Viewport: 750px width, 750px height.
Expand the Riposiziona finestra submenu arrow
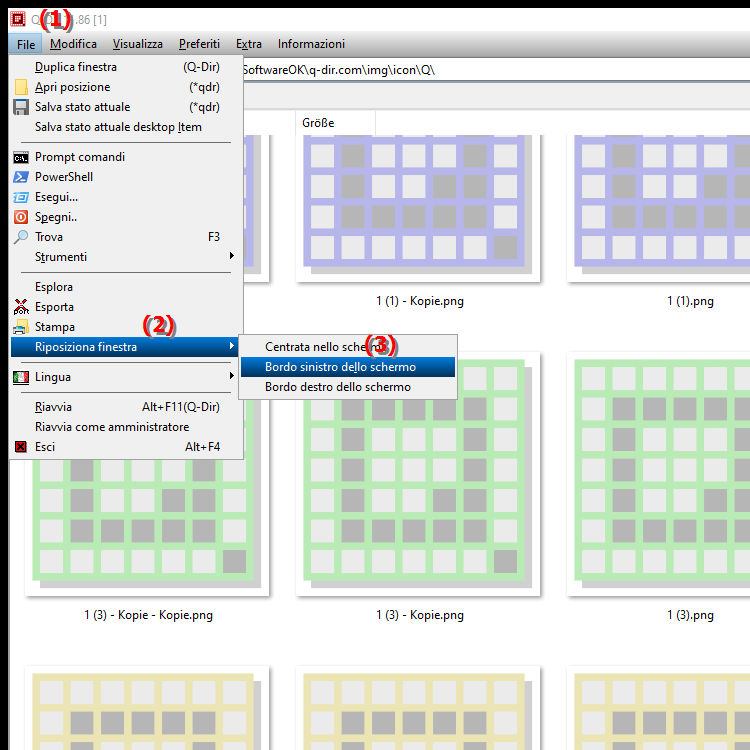click(232, 346)
